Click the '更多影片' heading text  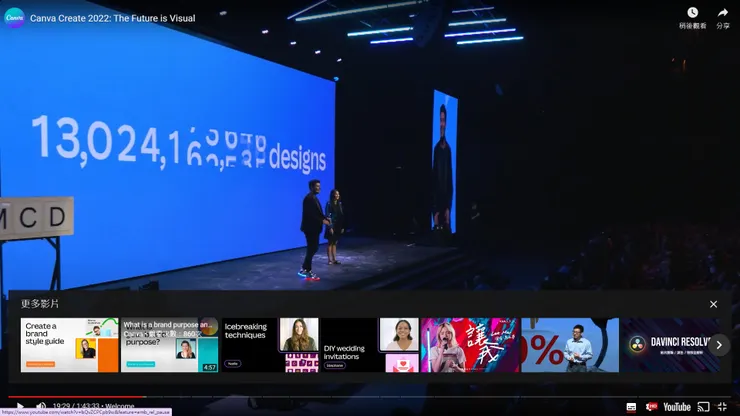(40, 304)
